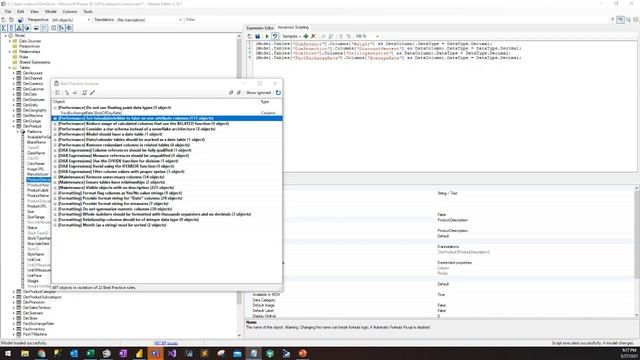This screenshot has width=640, height=360.
Task: Open the Model menu
Action: [51, 11]
